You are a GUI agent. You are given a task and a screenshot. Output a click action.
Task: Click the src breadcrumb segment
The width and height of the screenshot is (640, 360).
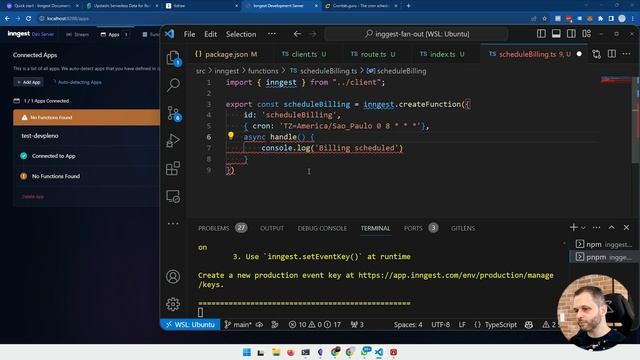coord(200,71)
